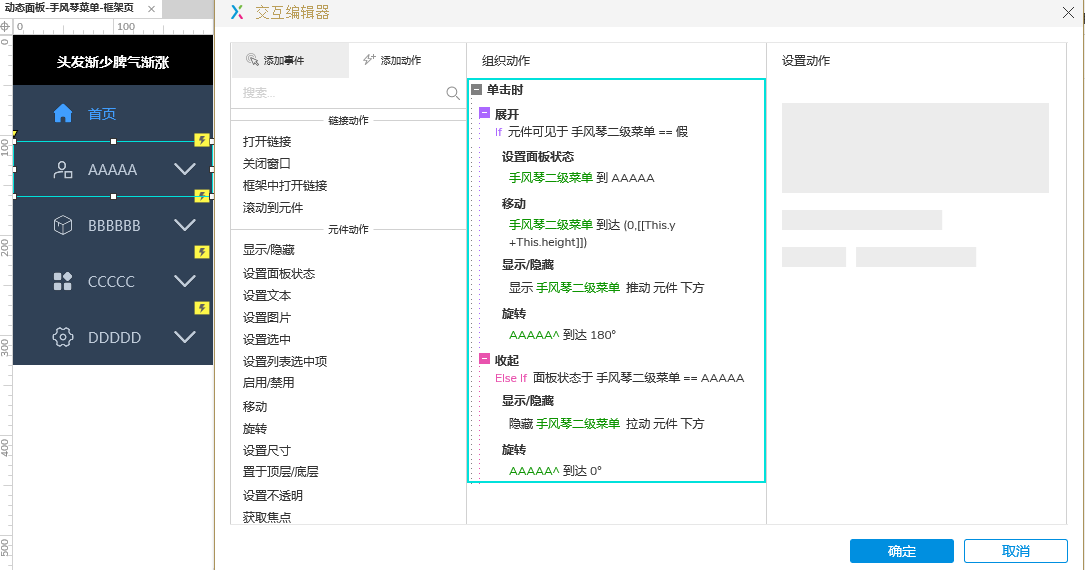Select the 设置图片 action
The image size is (1085, 570).
267,318
